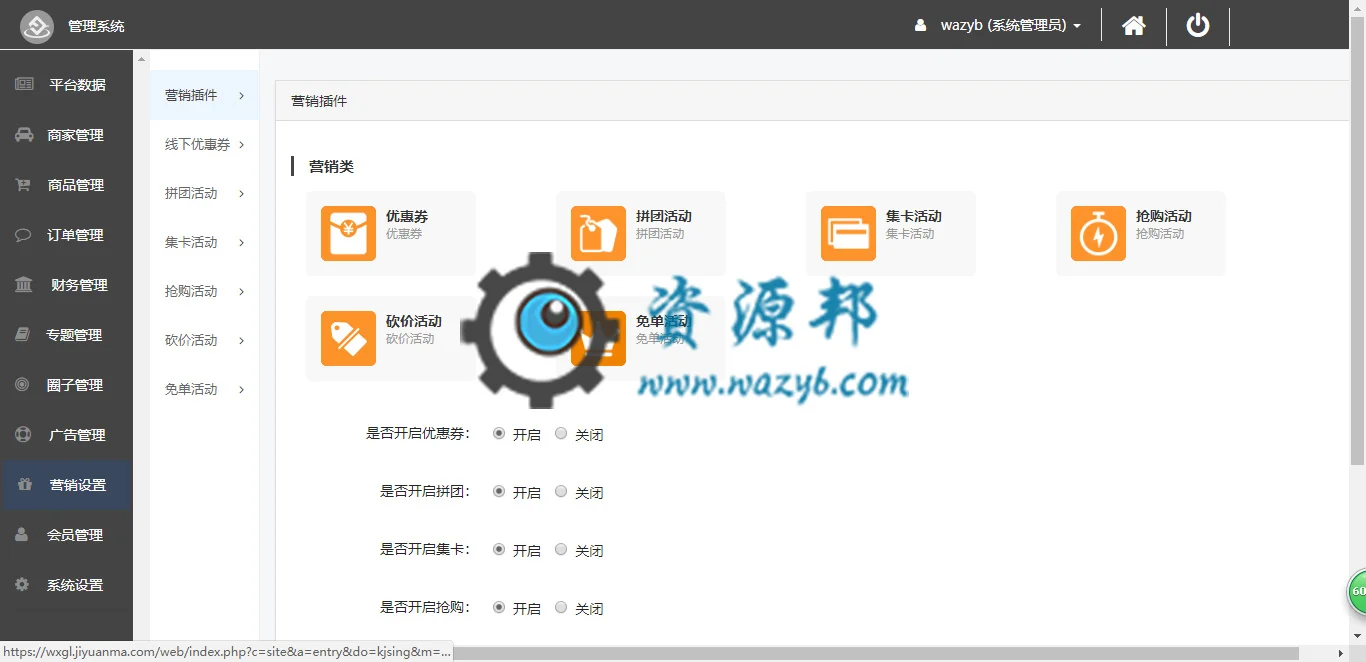This screenshot has height=662, width=1366.
Task: Open the 平台数据 sidebar menu
Action: 66,85
